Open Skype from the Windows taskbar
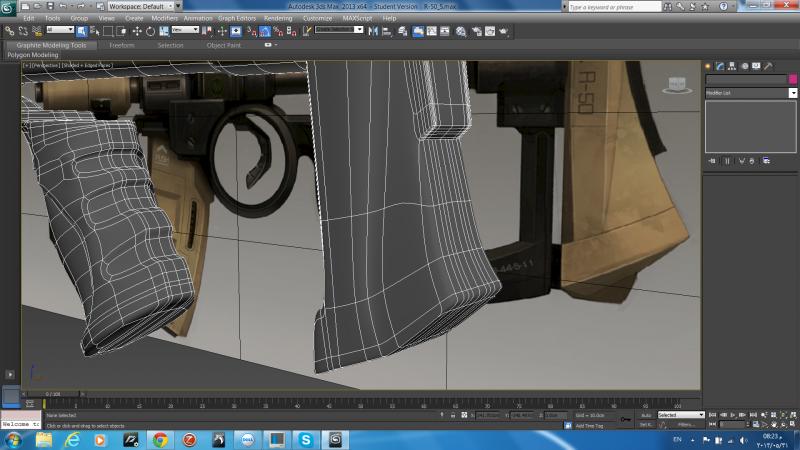 (305, 439)
